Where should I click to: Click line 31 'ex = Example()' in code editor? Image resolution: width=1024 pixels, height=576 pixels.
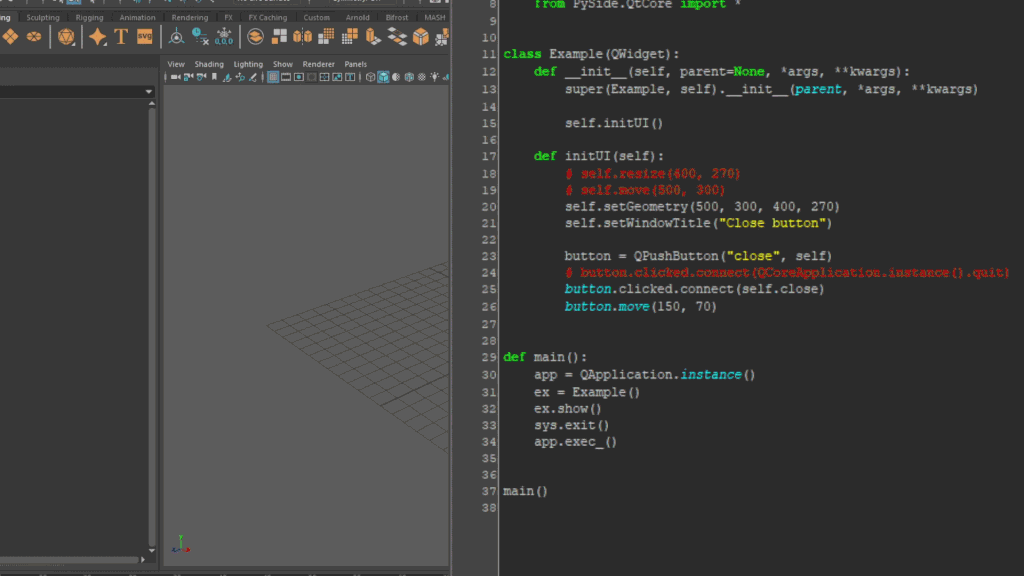pos(587,392)
